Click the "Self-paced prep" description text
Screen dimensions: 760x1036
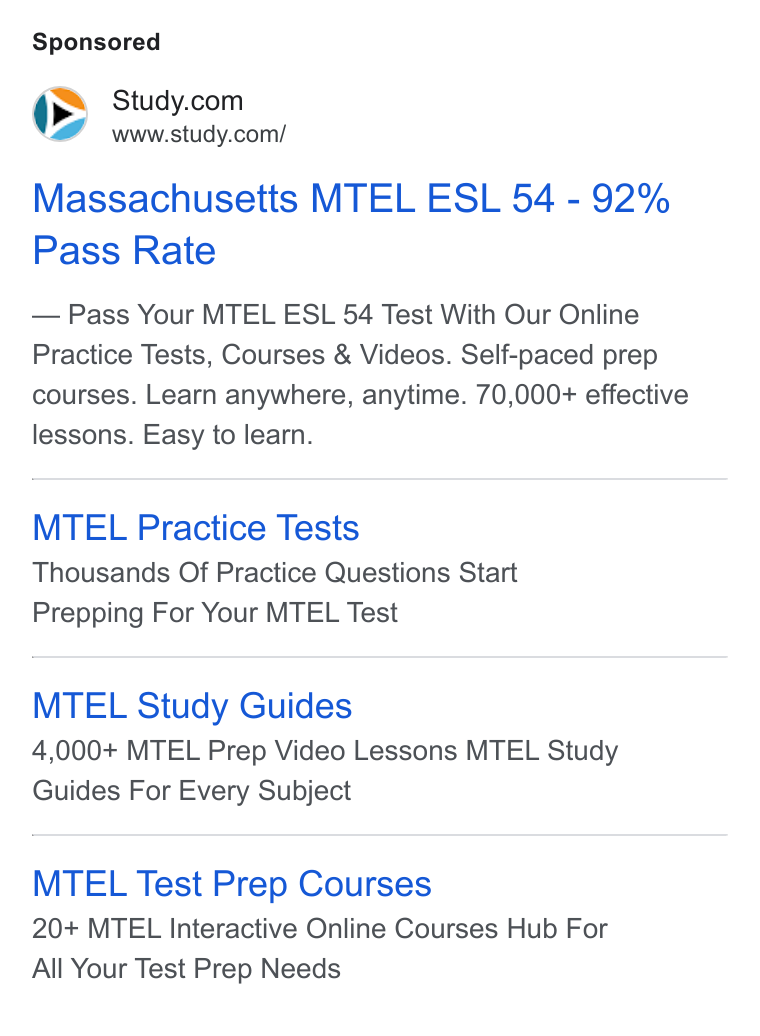[x=559, y=355]
